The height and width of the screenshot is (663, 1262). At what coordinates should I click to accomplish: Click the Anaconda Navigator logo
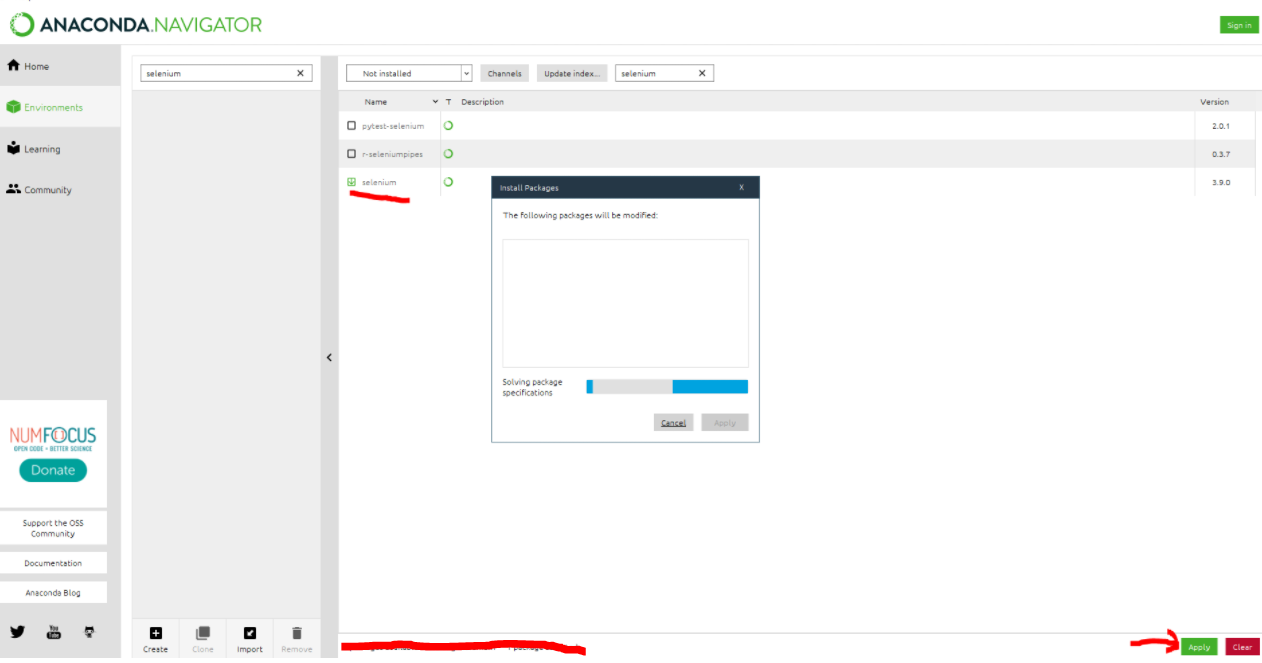point(136,24)
